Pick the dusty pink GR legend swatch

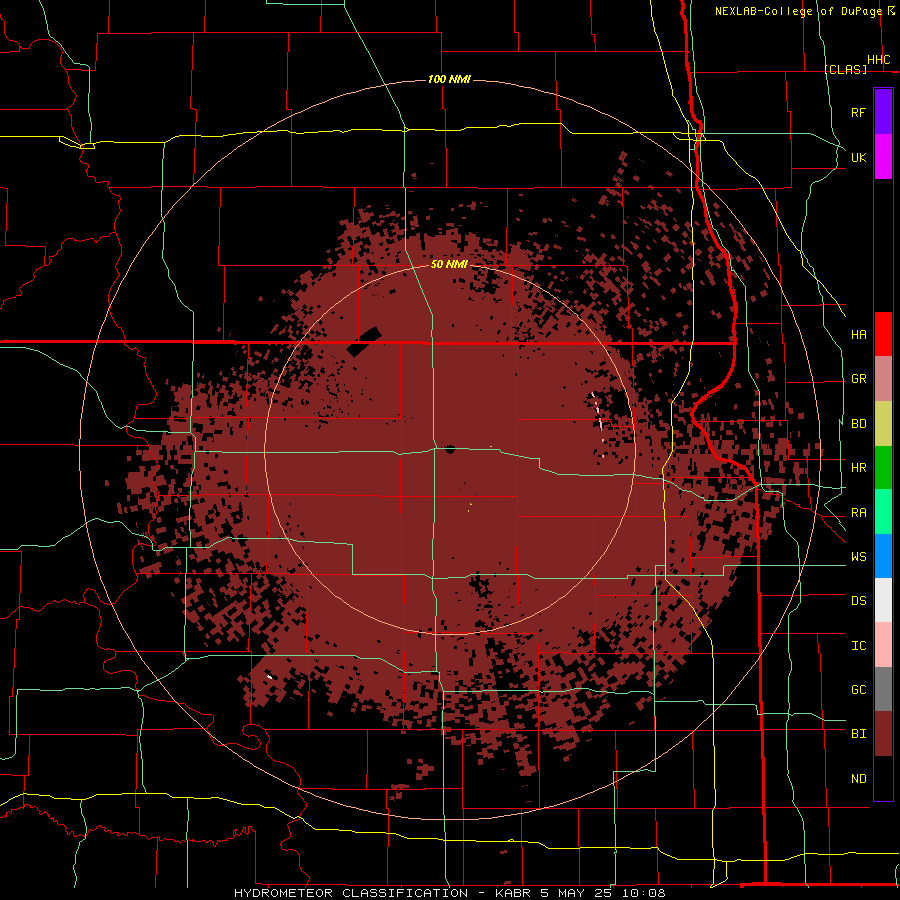click(883, 379)
